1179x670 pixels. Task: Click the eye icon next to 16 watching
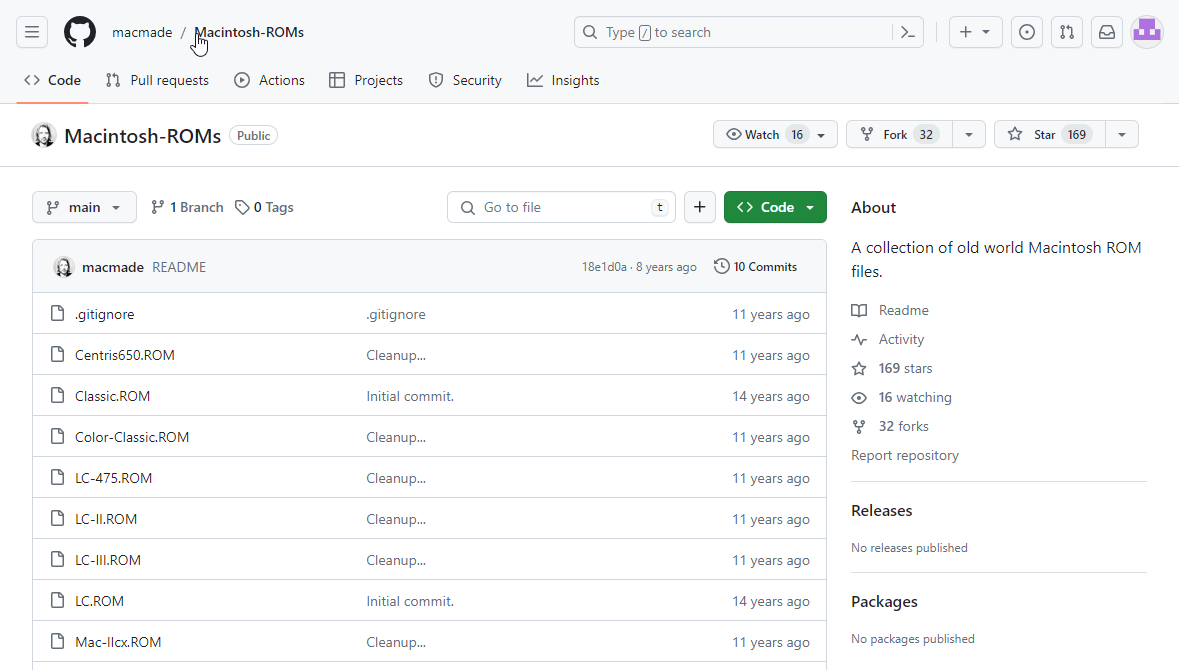[x=859, y=398]
